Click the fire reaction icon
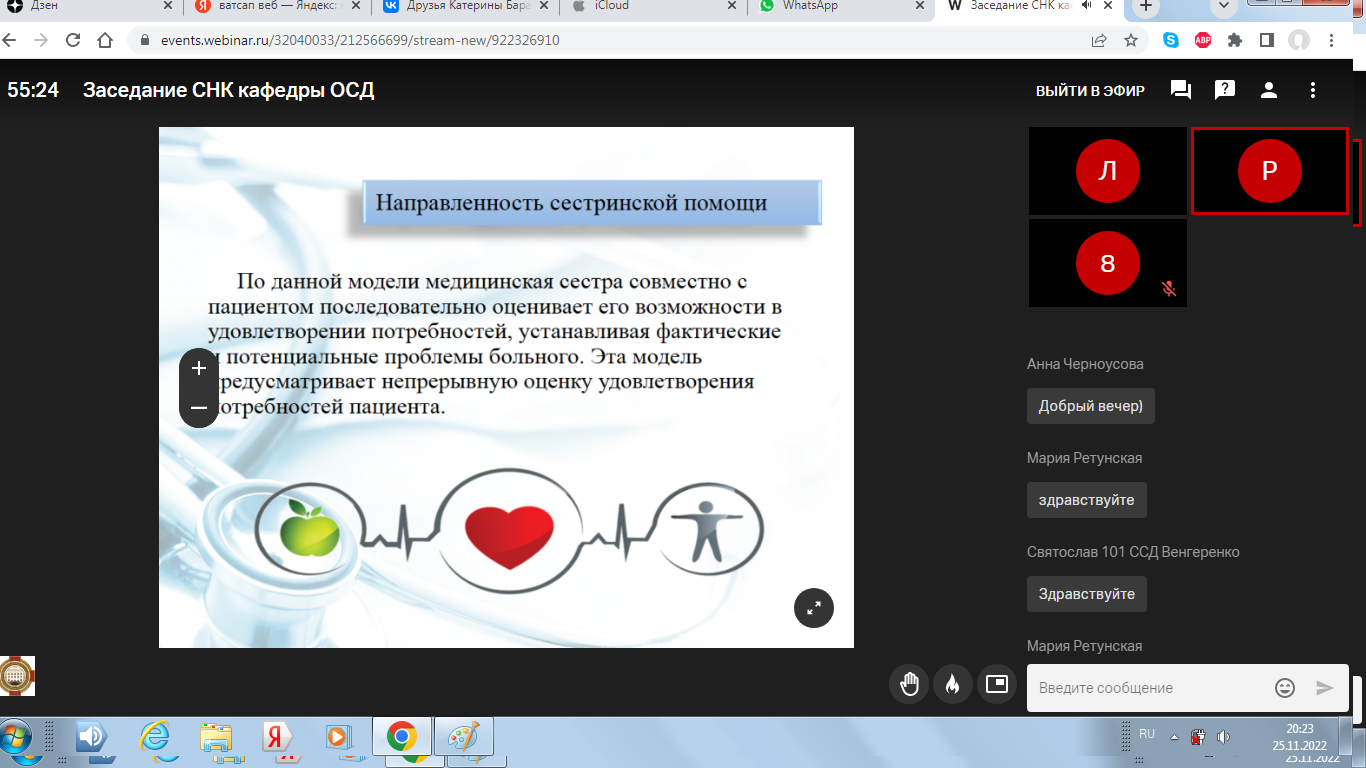 tap(952, 684)
